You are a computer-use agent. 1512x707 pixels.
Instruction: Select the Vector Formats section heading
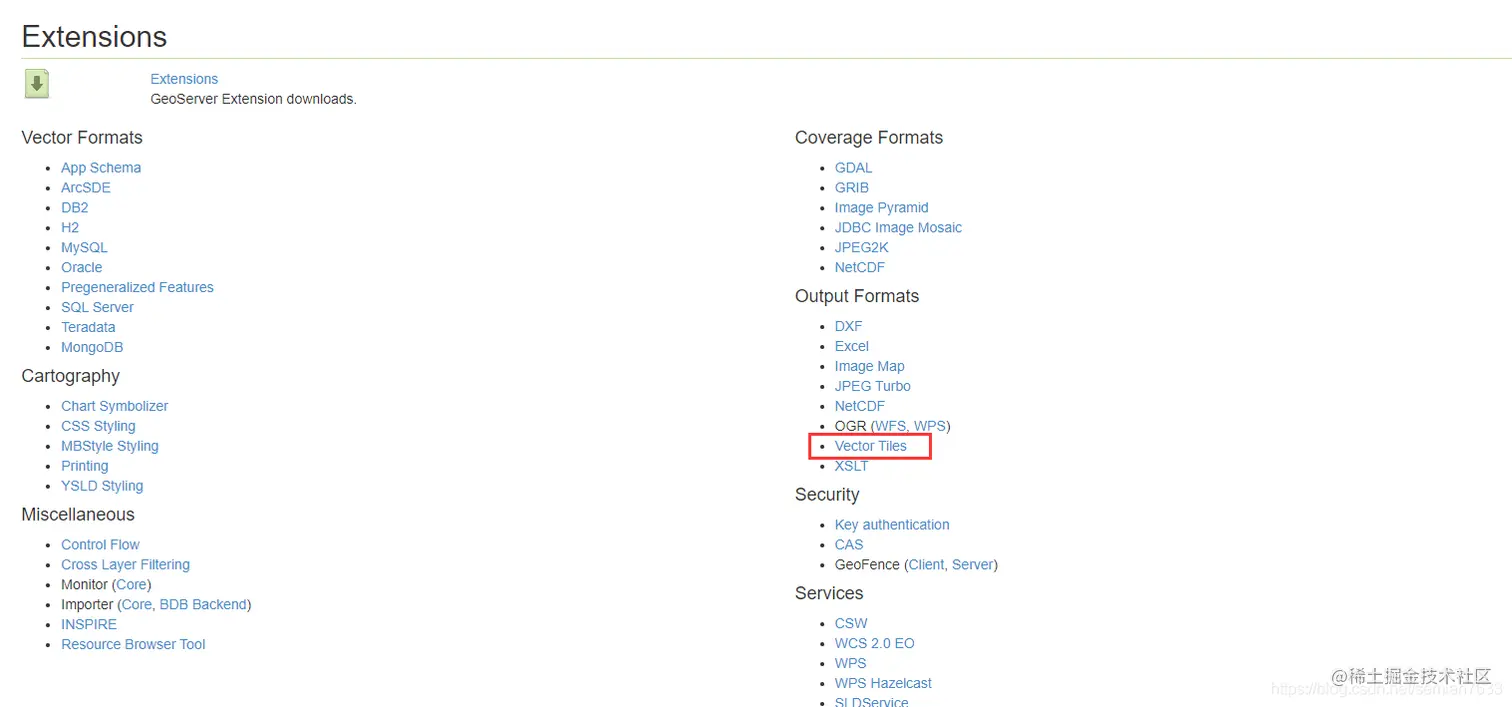coord(82,138)
